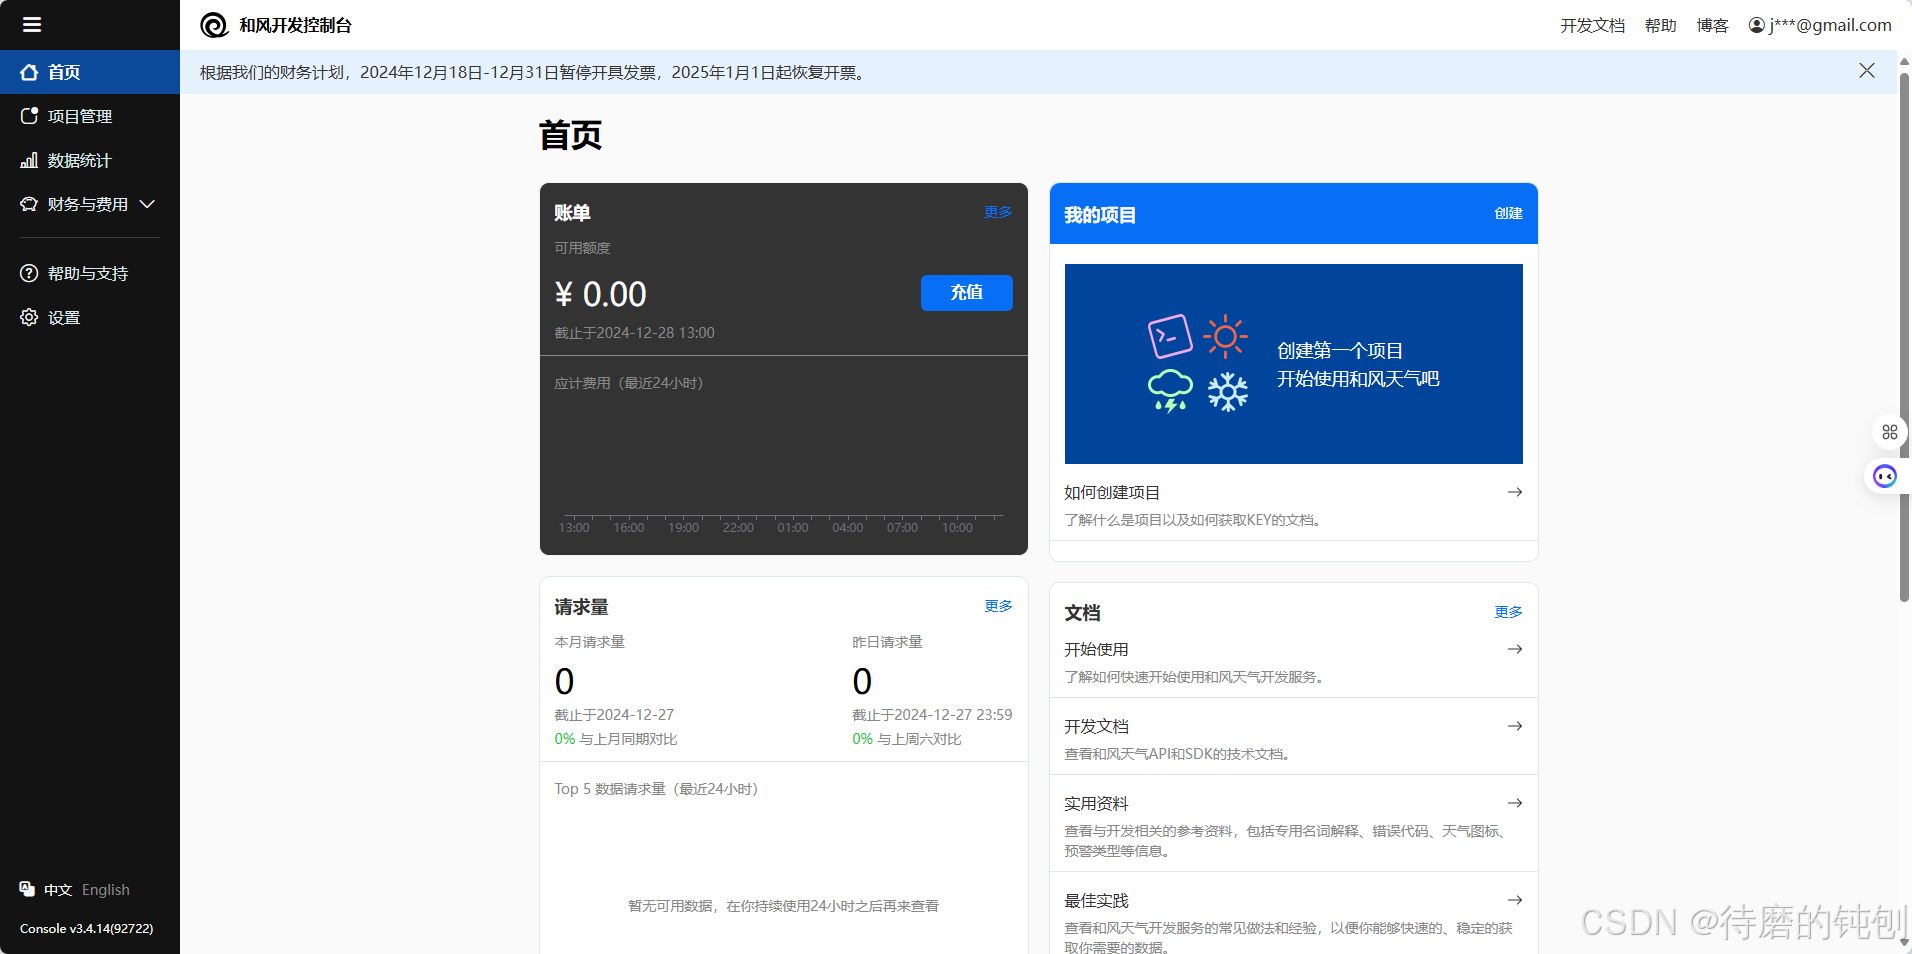Click 更多 in the 账单 card

point(998,212)
